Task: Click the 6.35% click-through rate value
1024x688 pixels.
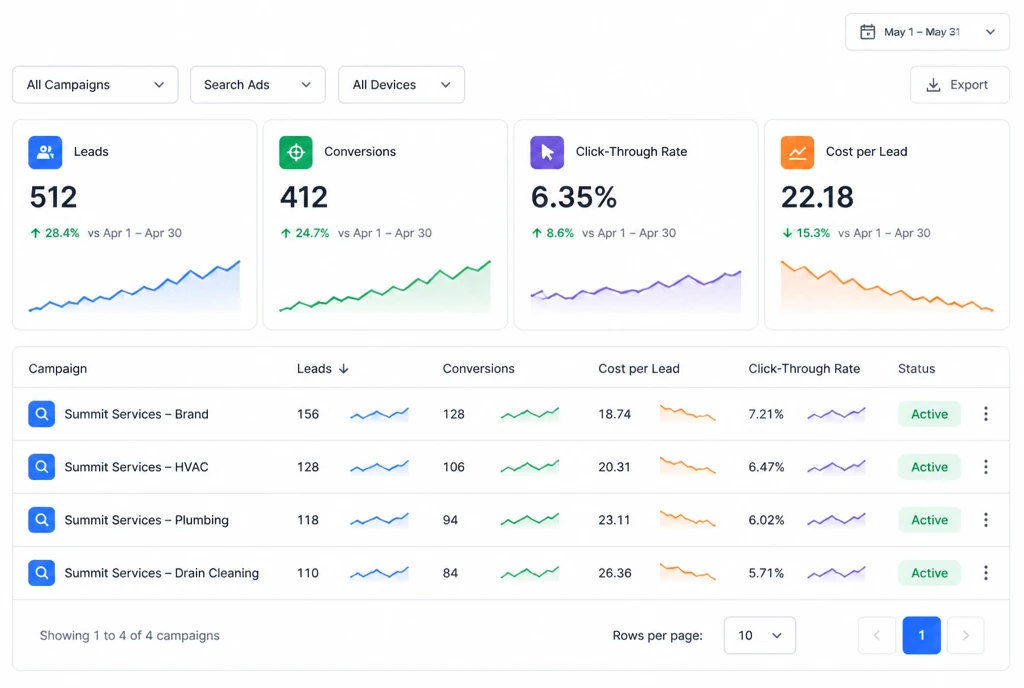Action: tap(573, 197)
